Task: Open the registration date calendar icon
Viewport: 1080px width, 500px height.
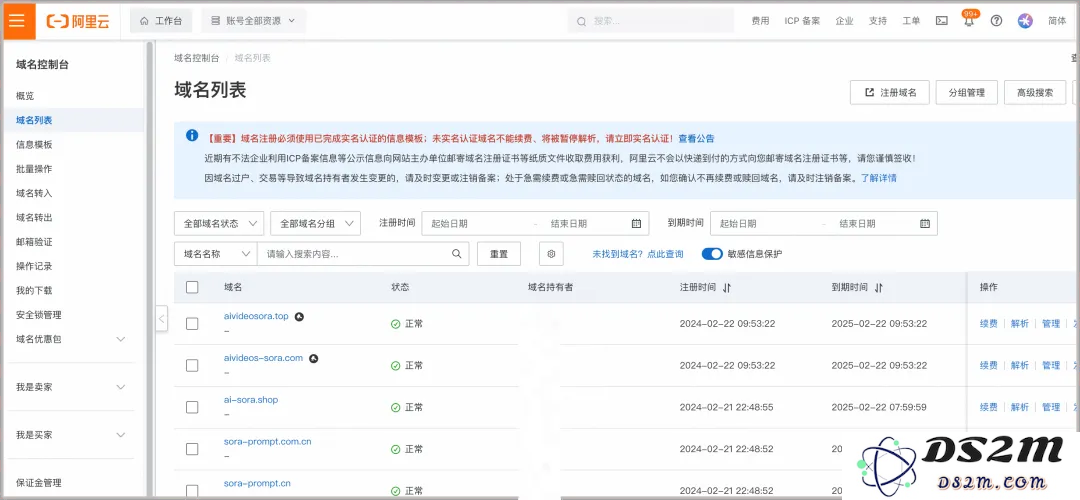Action: [636, 223]
